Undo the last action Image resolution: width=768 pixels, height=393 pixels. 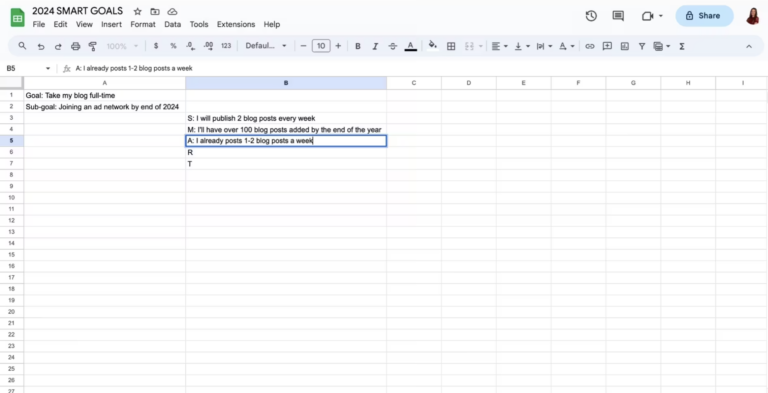(41, 46)
